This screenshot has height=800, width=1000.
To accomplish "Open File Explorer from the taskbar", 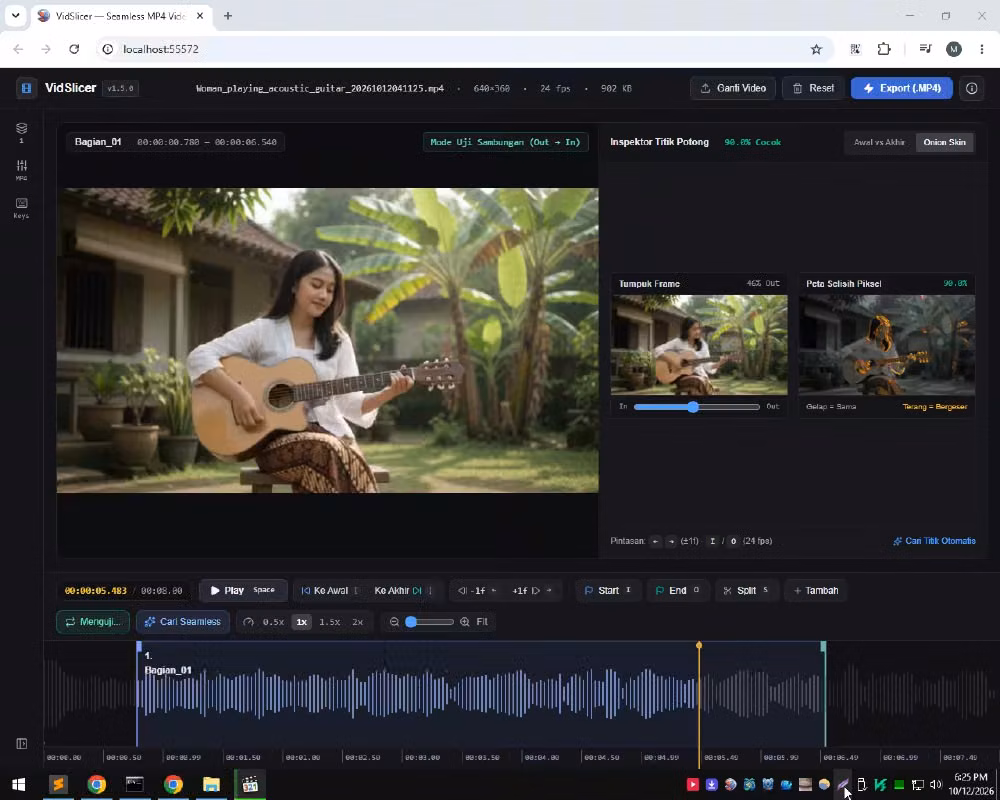I will [x=211, y=784].
